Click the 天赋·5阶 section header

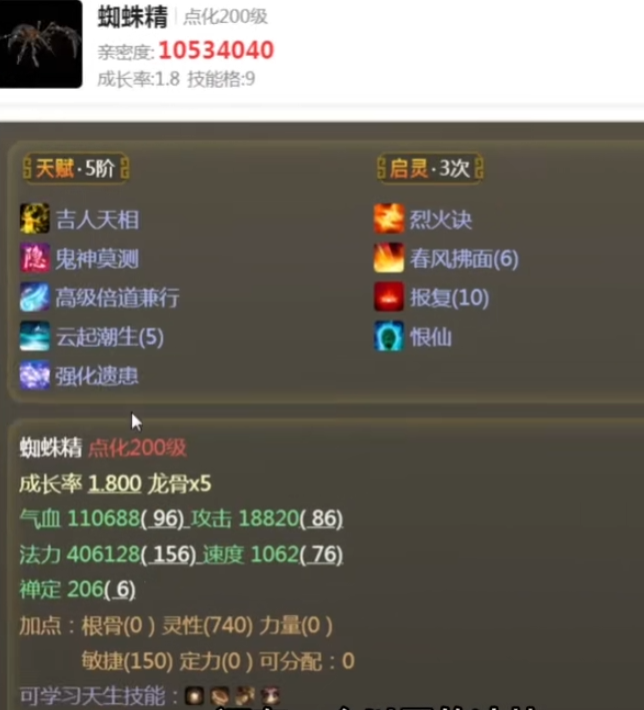[76, 168]
